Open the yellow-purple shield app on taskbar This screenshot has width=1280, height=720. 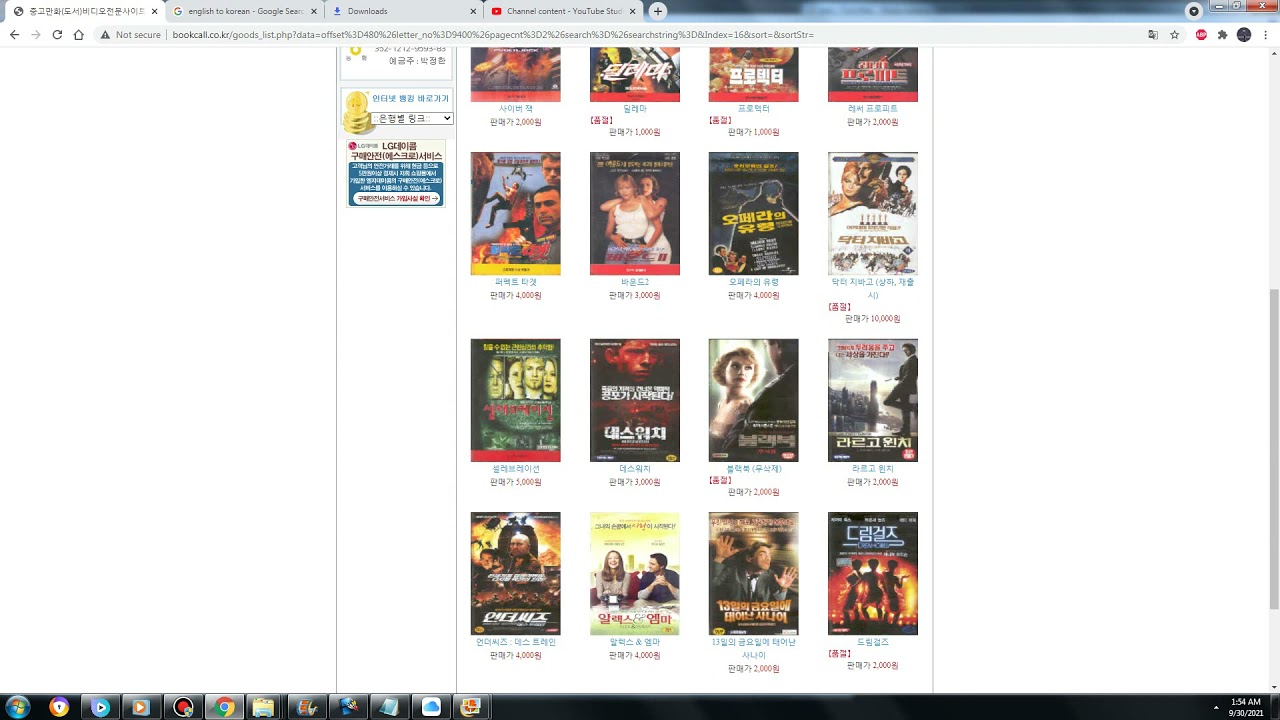coord(59,707)
